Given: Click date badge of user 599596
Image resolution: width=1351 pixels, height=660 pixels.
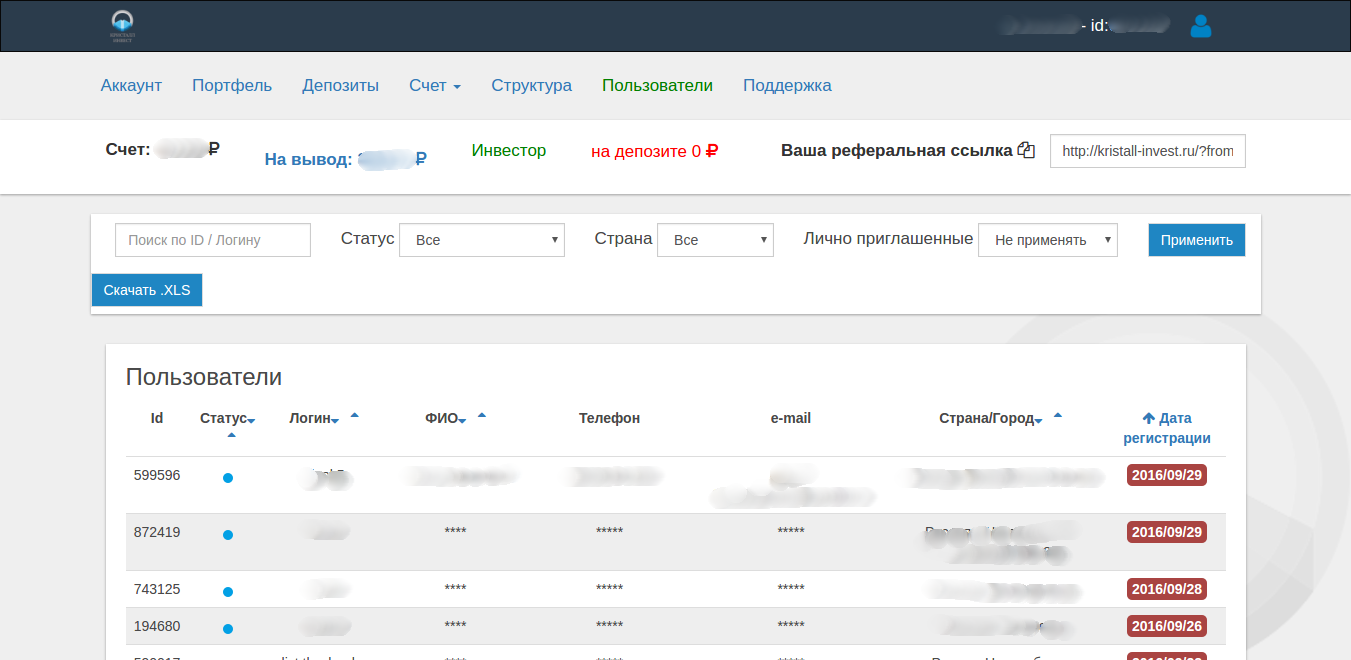Looking at the screenshot, I should pos(1167,475).
